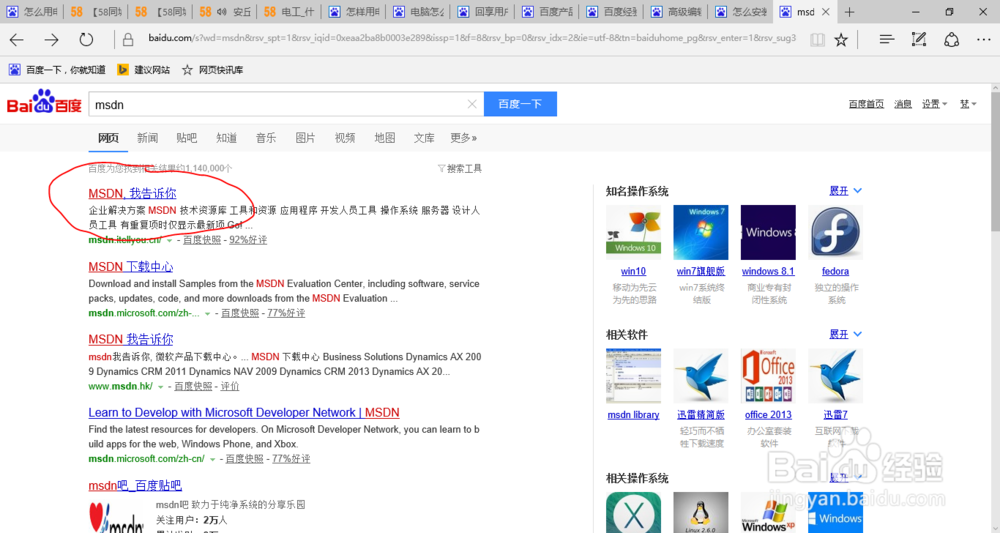Open the Hub three-lines icon

click(x=886, y=40)
